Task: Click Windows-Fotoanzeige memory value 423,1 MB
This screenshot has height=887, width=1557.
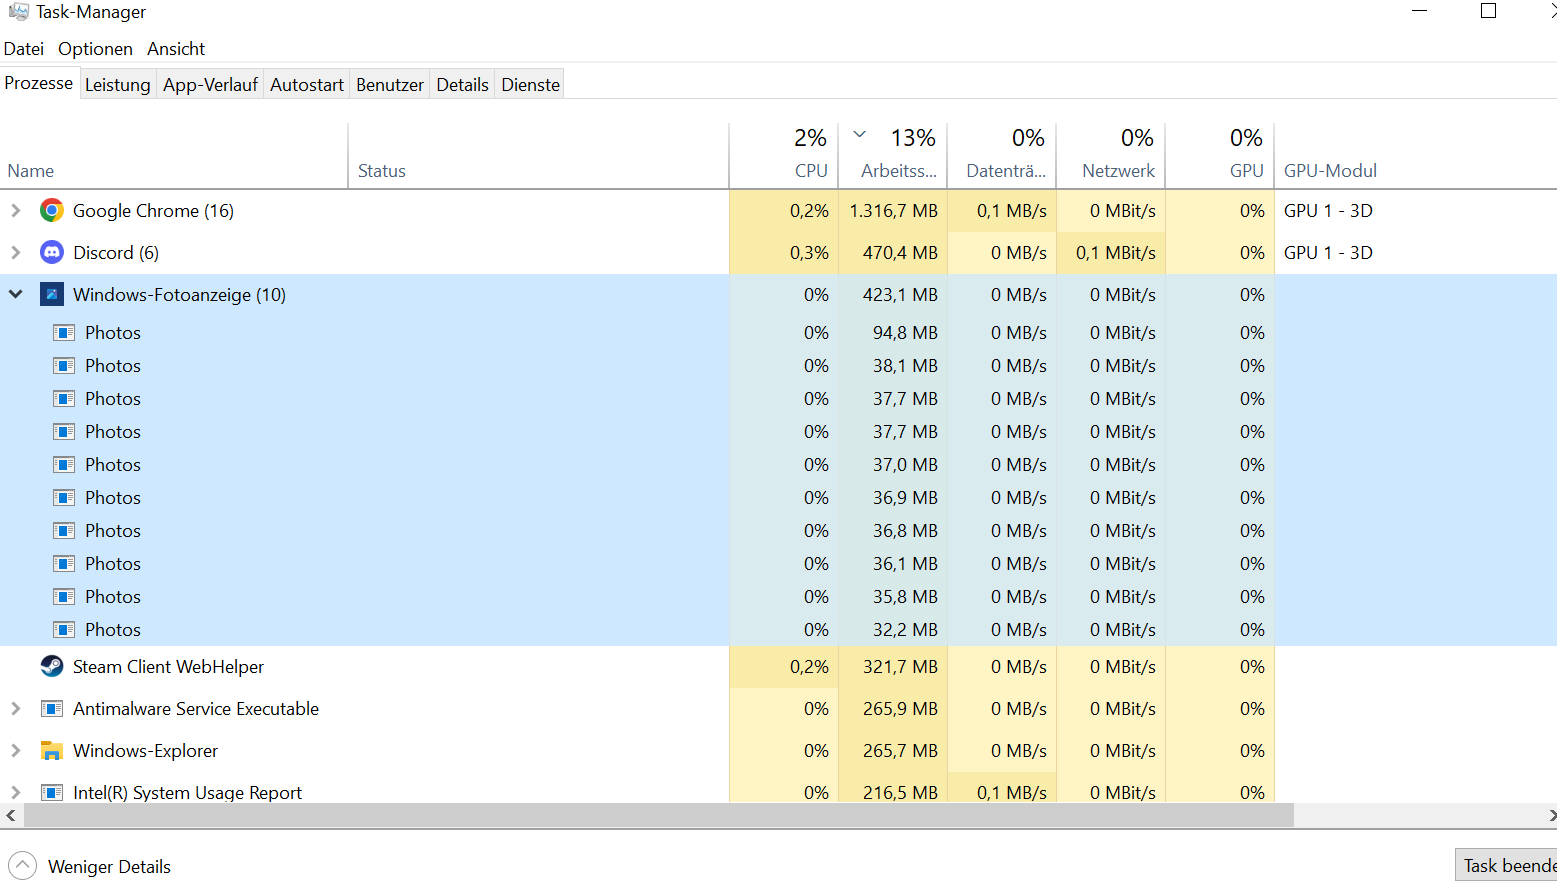Action: click(x=900, y=295)
